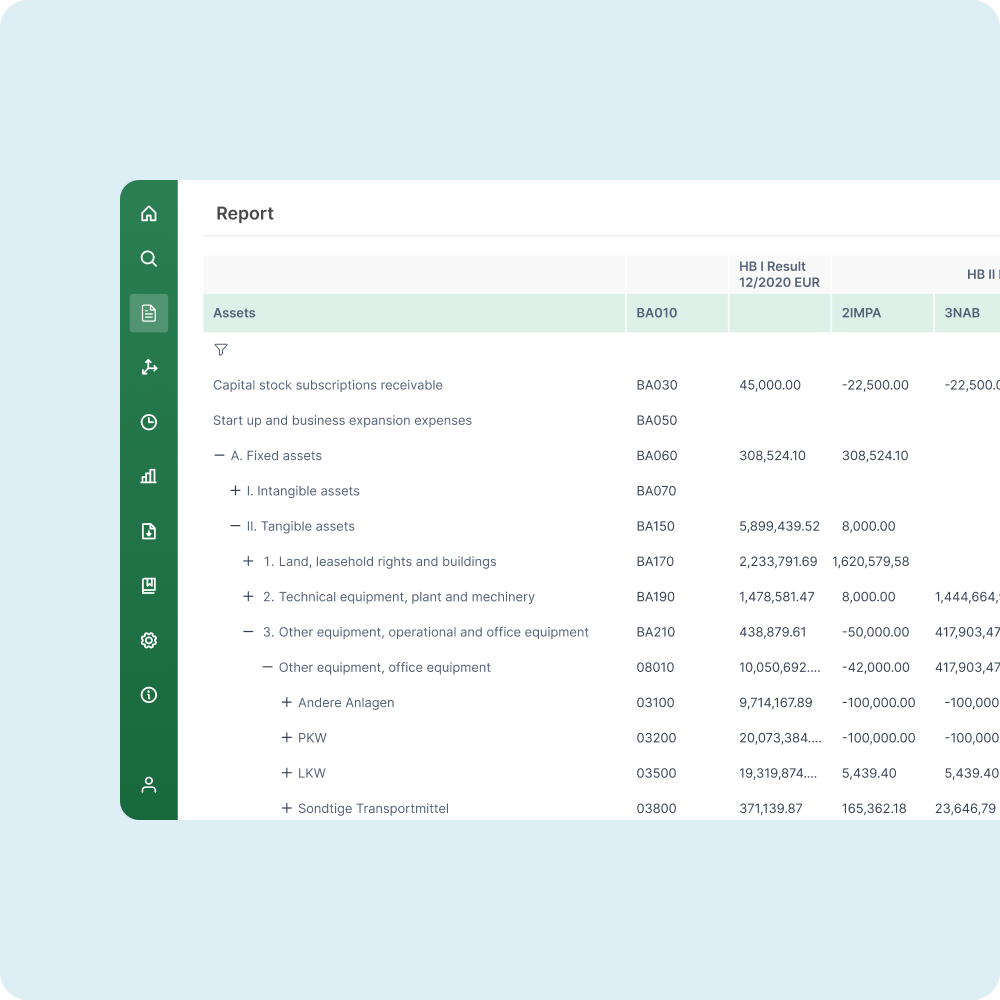Open the settings gear icon
This screenshot has width=1000, height=1000.
149,640
